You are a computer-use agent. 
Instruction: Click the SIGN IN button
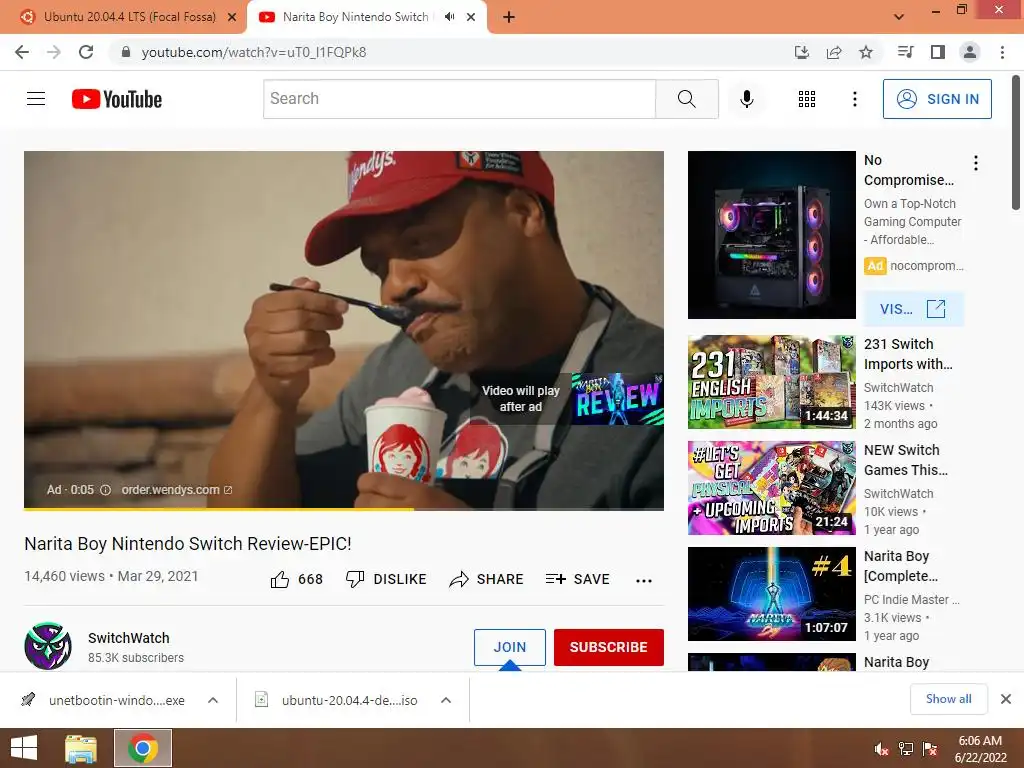(937, 99)
